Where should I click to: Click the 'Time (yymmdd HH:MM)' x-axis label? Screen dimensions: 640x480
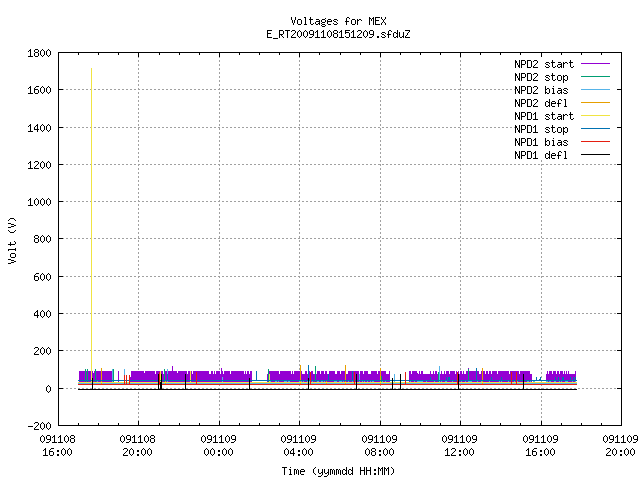[x=338, y=471]
